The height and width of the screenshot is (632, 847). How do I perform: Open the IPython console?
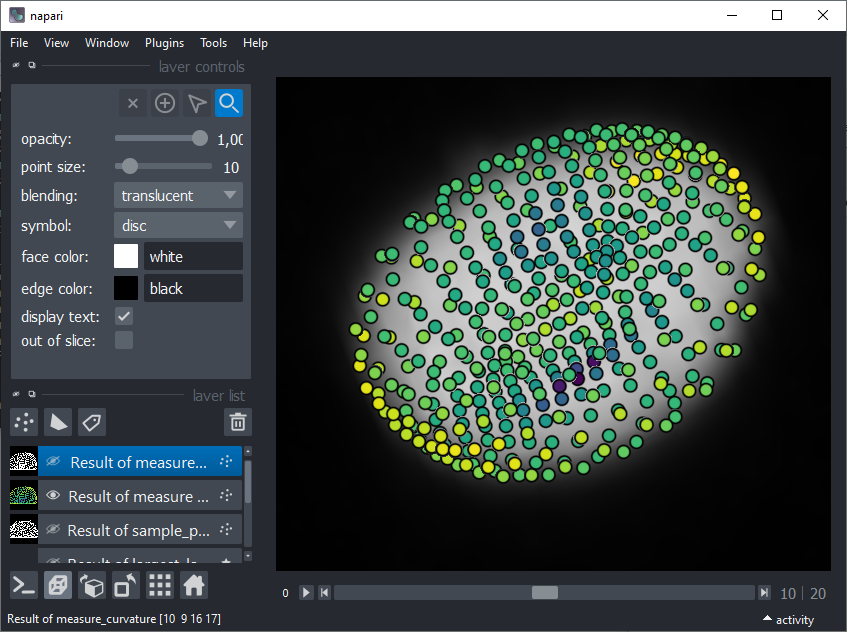tap(23, 585)
